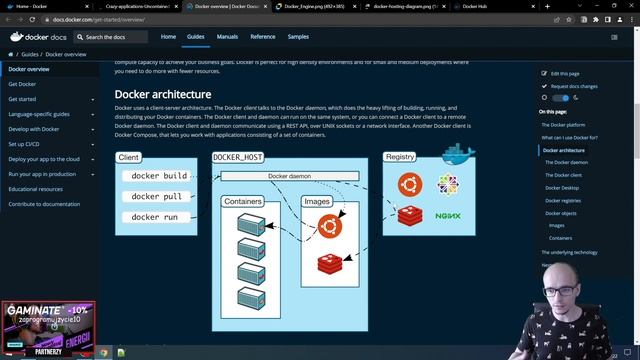Open Contribute to documentation link
Image resolution: width=640 pixels, height=360 pixels.
pos(44,204)
